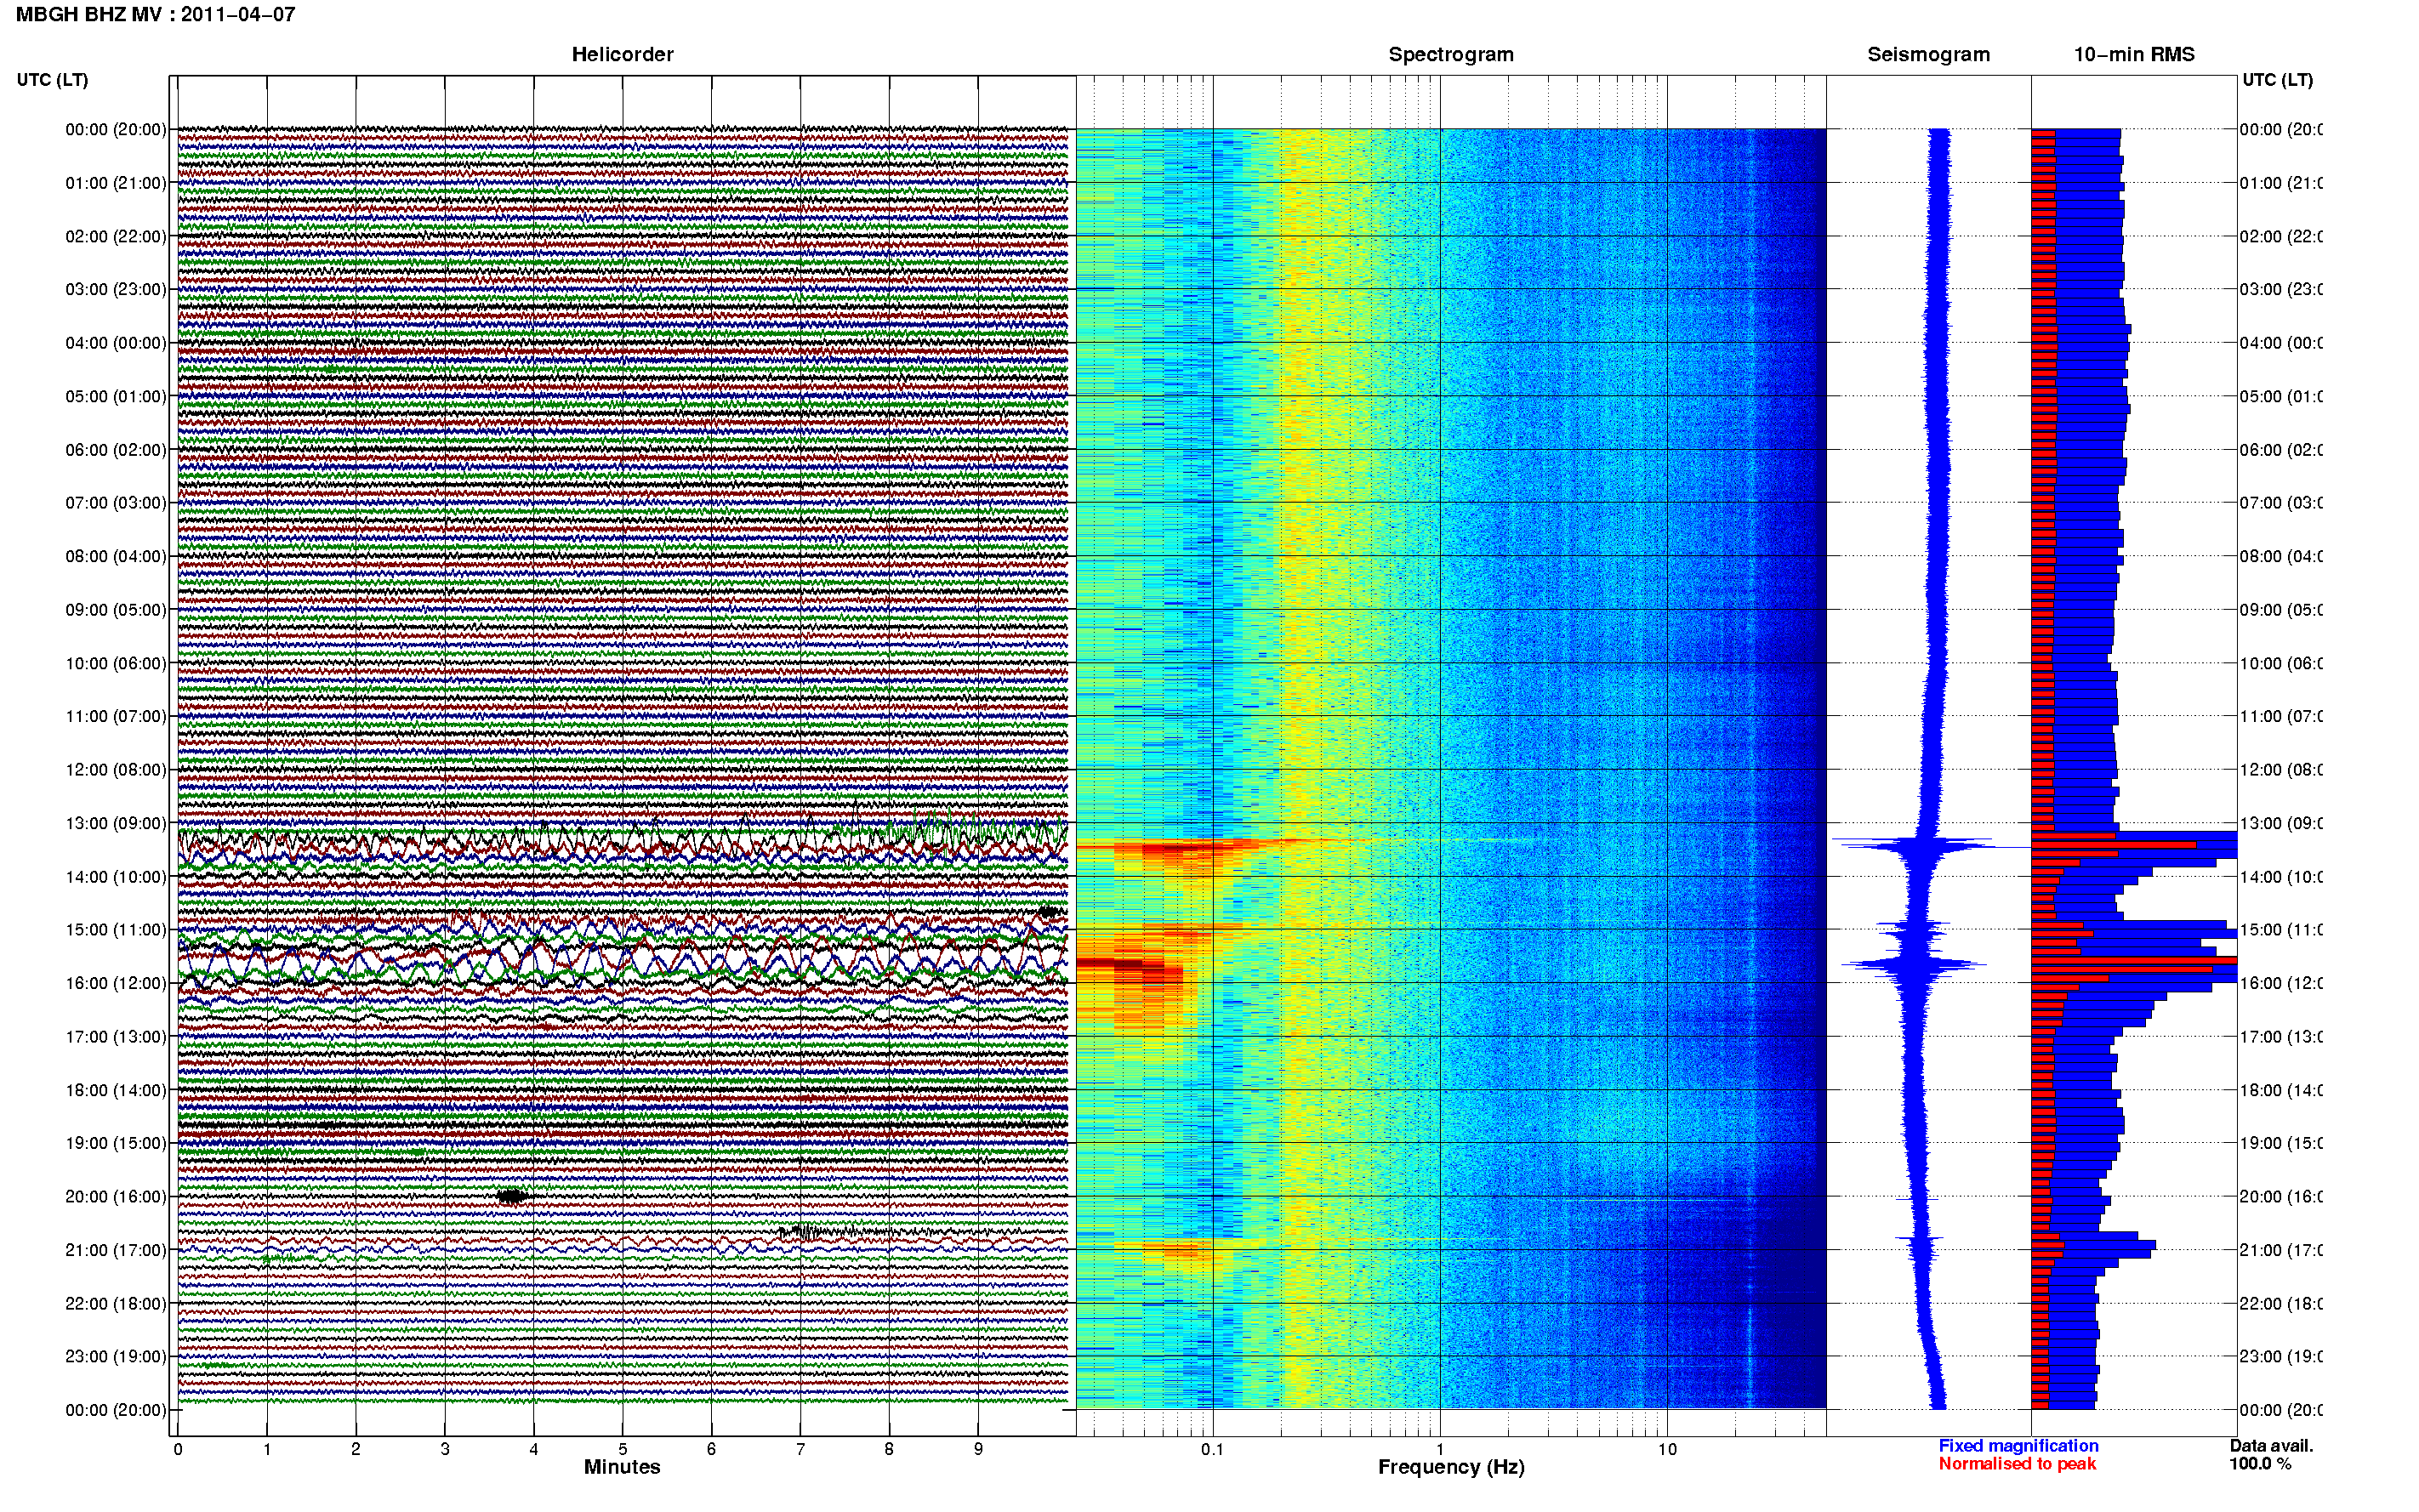2419x1512 pixels.
Task: Select the '01:00 (21:00)' left axis label
Action: [116, 183]
